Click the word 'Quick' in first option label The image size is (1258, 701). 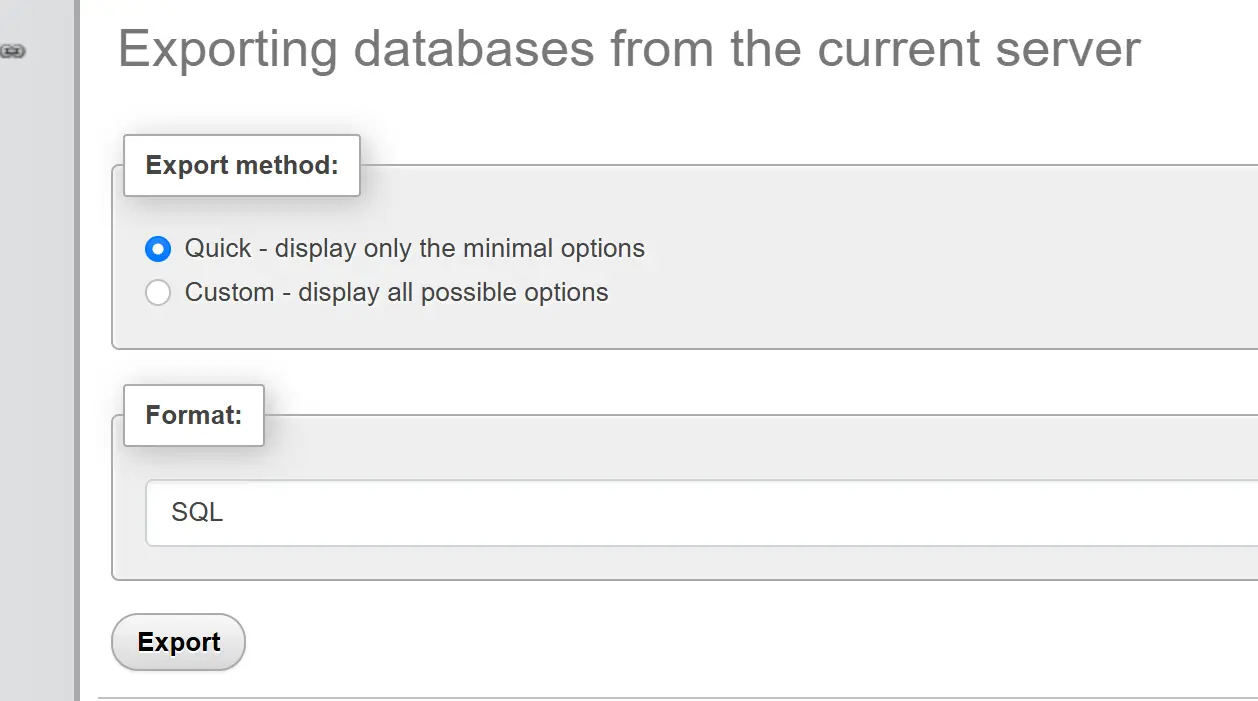coord(217,249)
